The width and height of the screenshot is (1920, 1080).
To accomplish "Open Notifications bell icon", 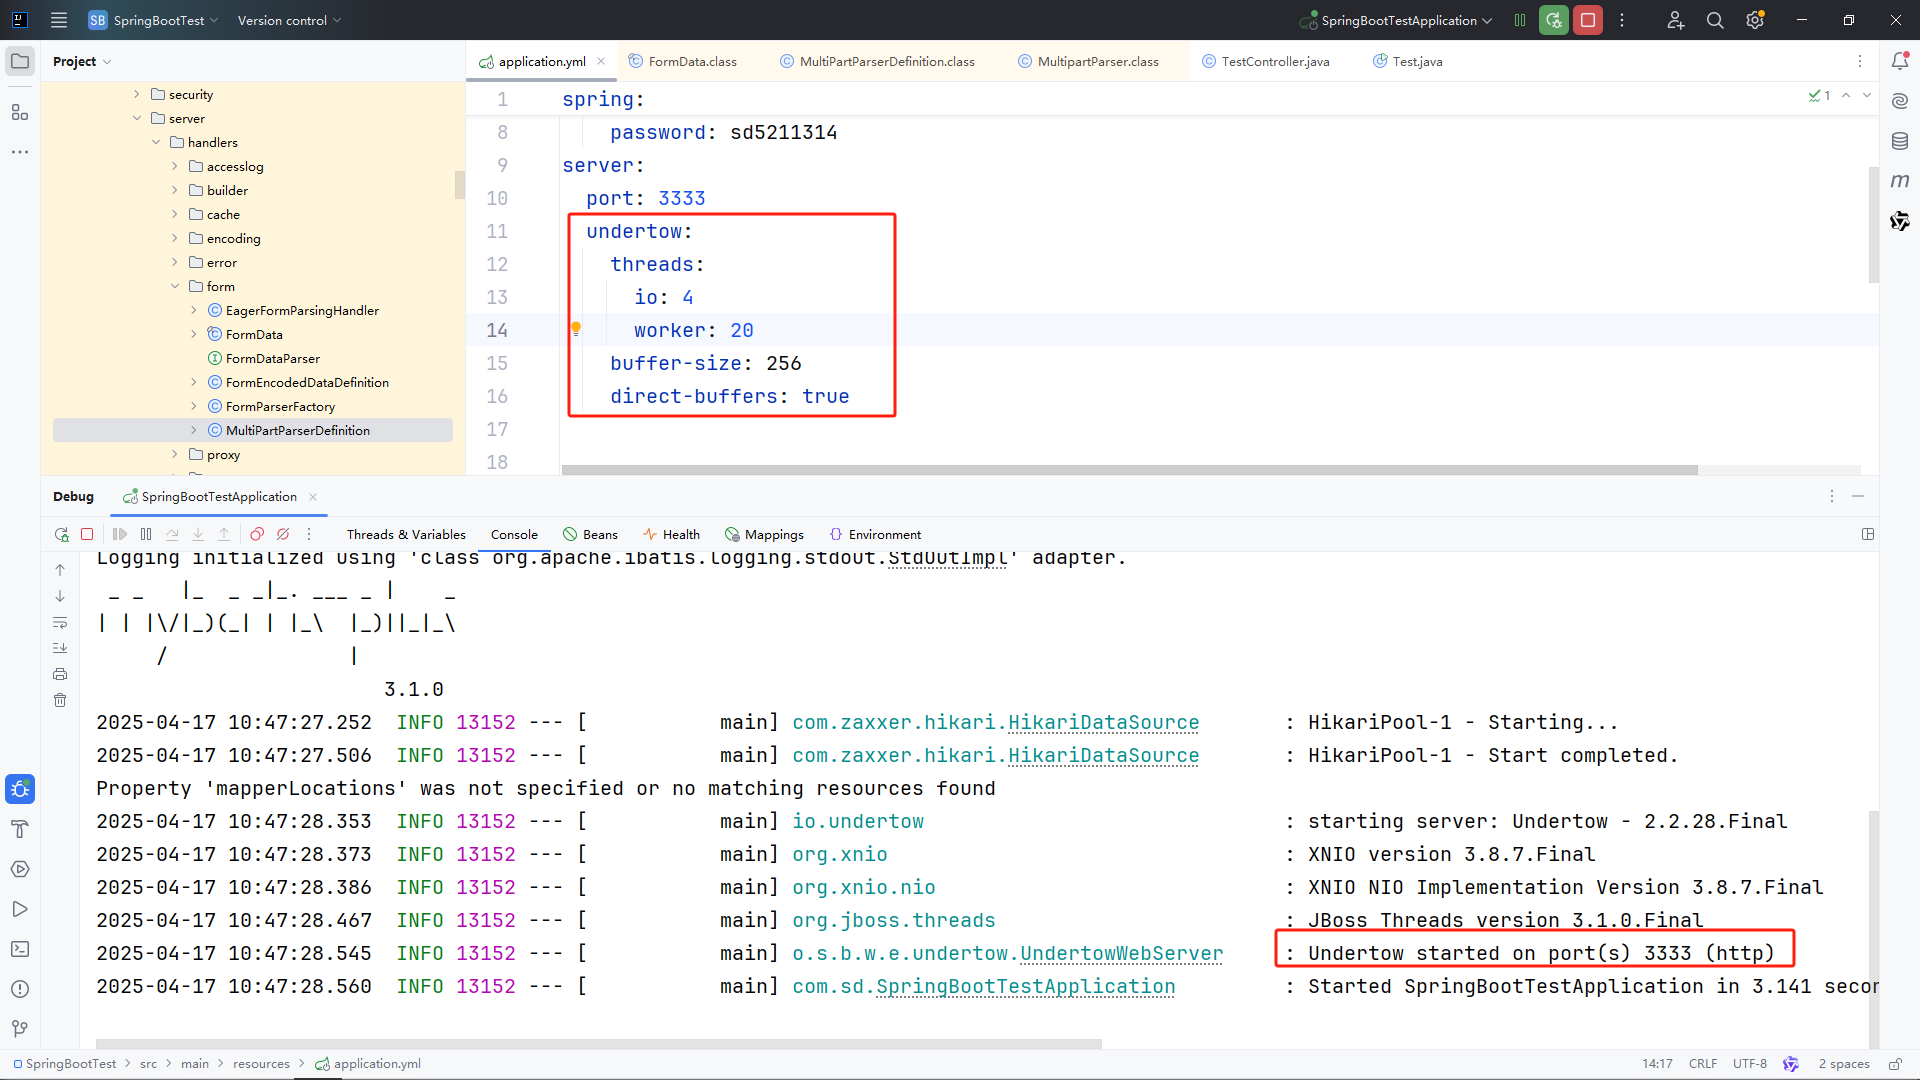I will click(x=1900, y=61).
